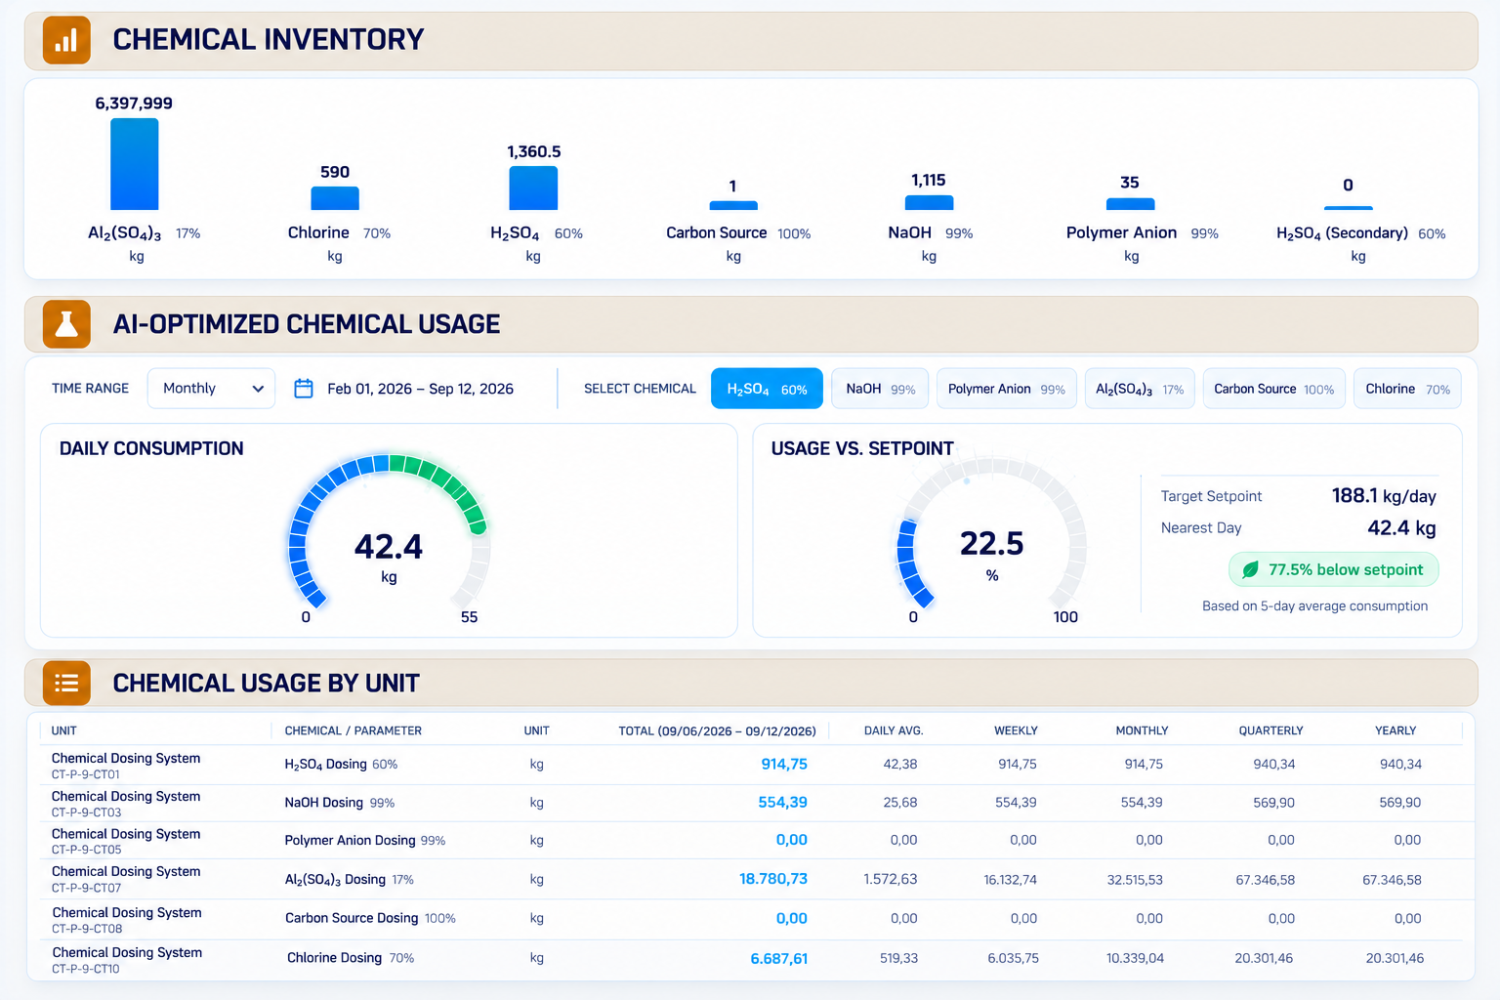Viewport: 1500px width, 1000px height.
Task: Click the NaOH 1,115 inventory bar
Action: tap(929, 202)
